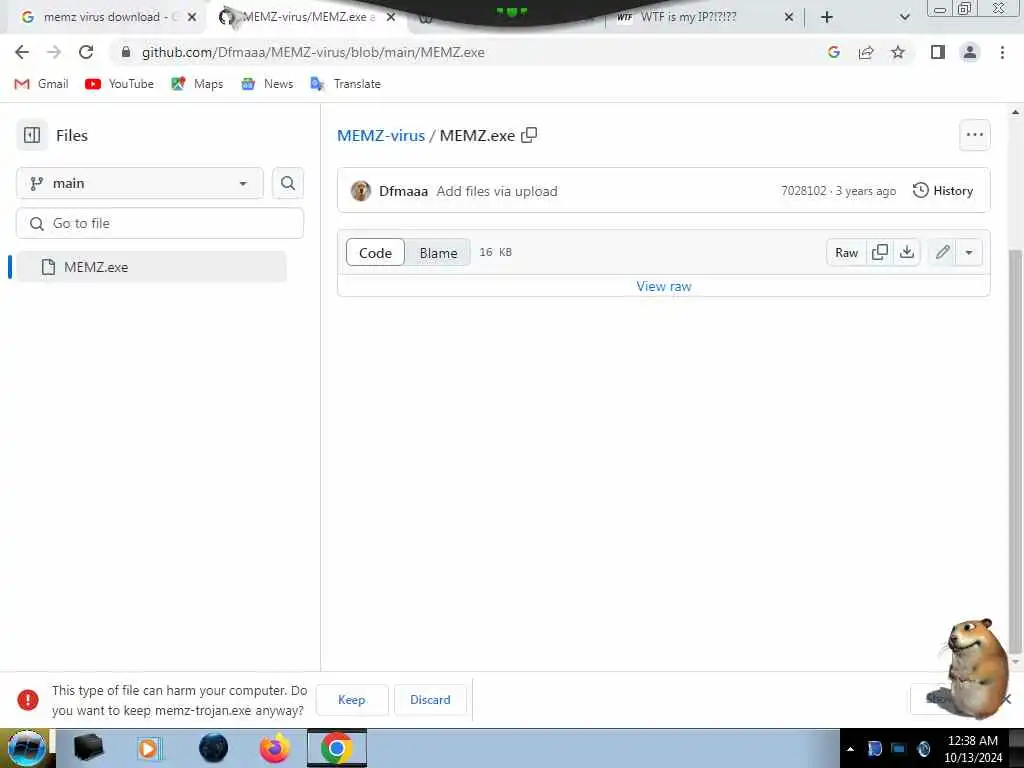This screenshot has height=768, width=1024.
Task: Show hidden tray icons arrow
Action: [x=850, y=748]
